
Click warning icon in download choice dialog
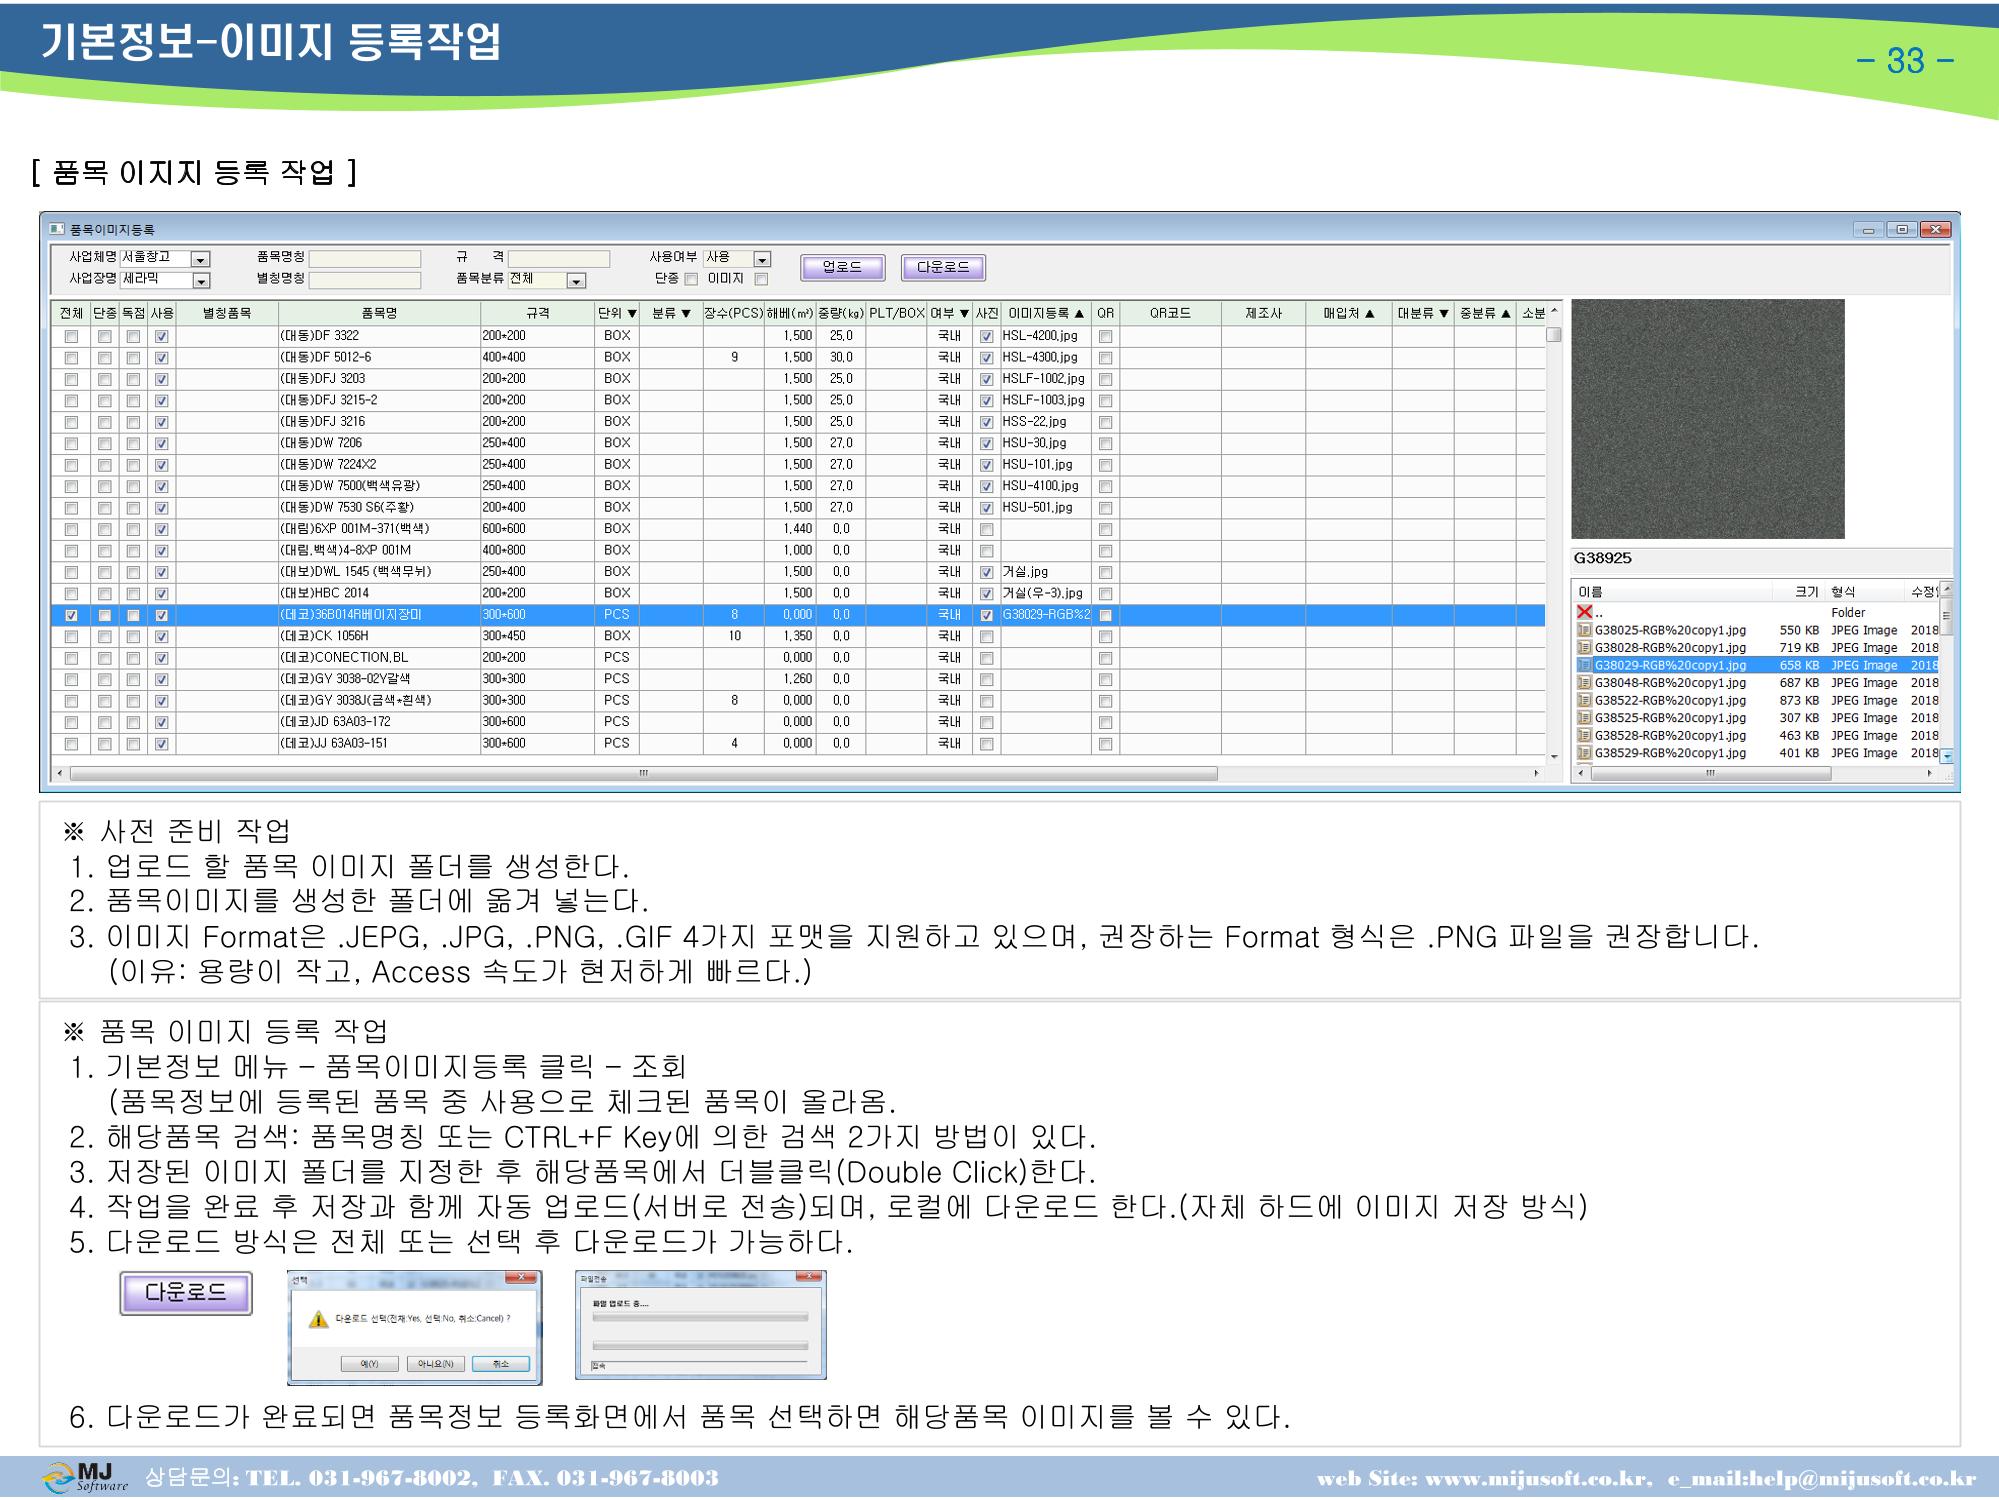[x=319, y=1320]
